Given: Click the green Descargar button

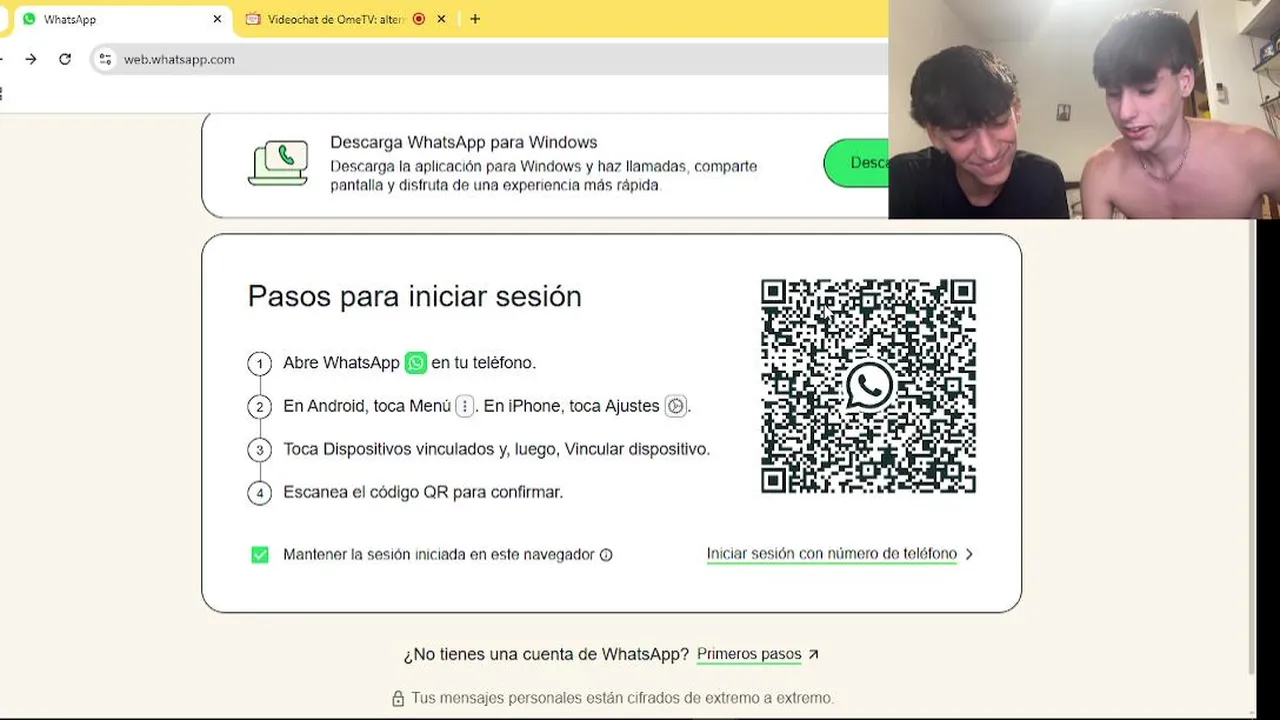Looking at the screenshot, I should (856, 162).
